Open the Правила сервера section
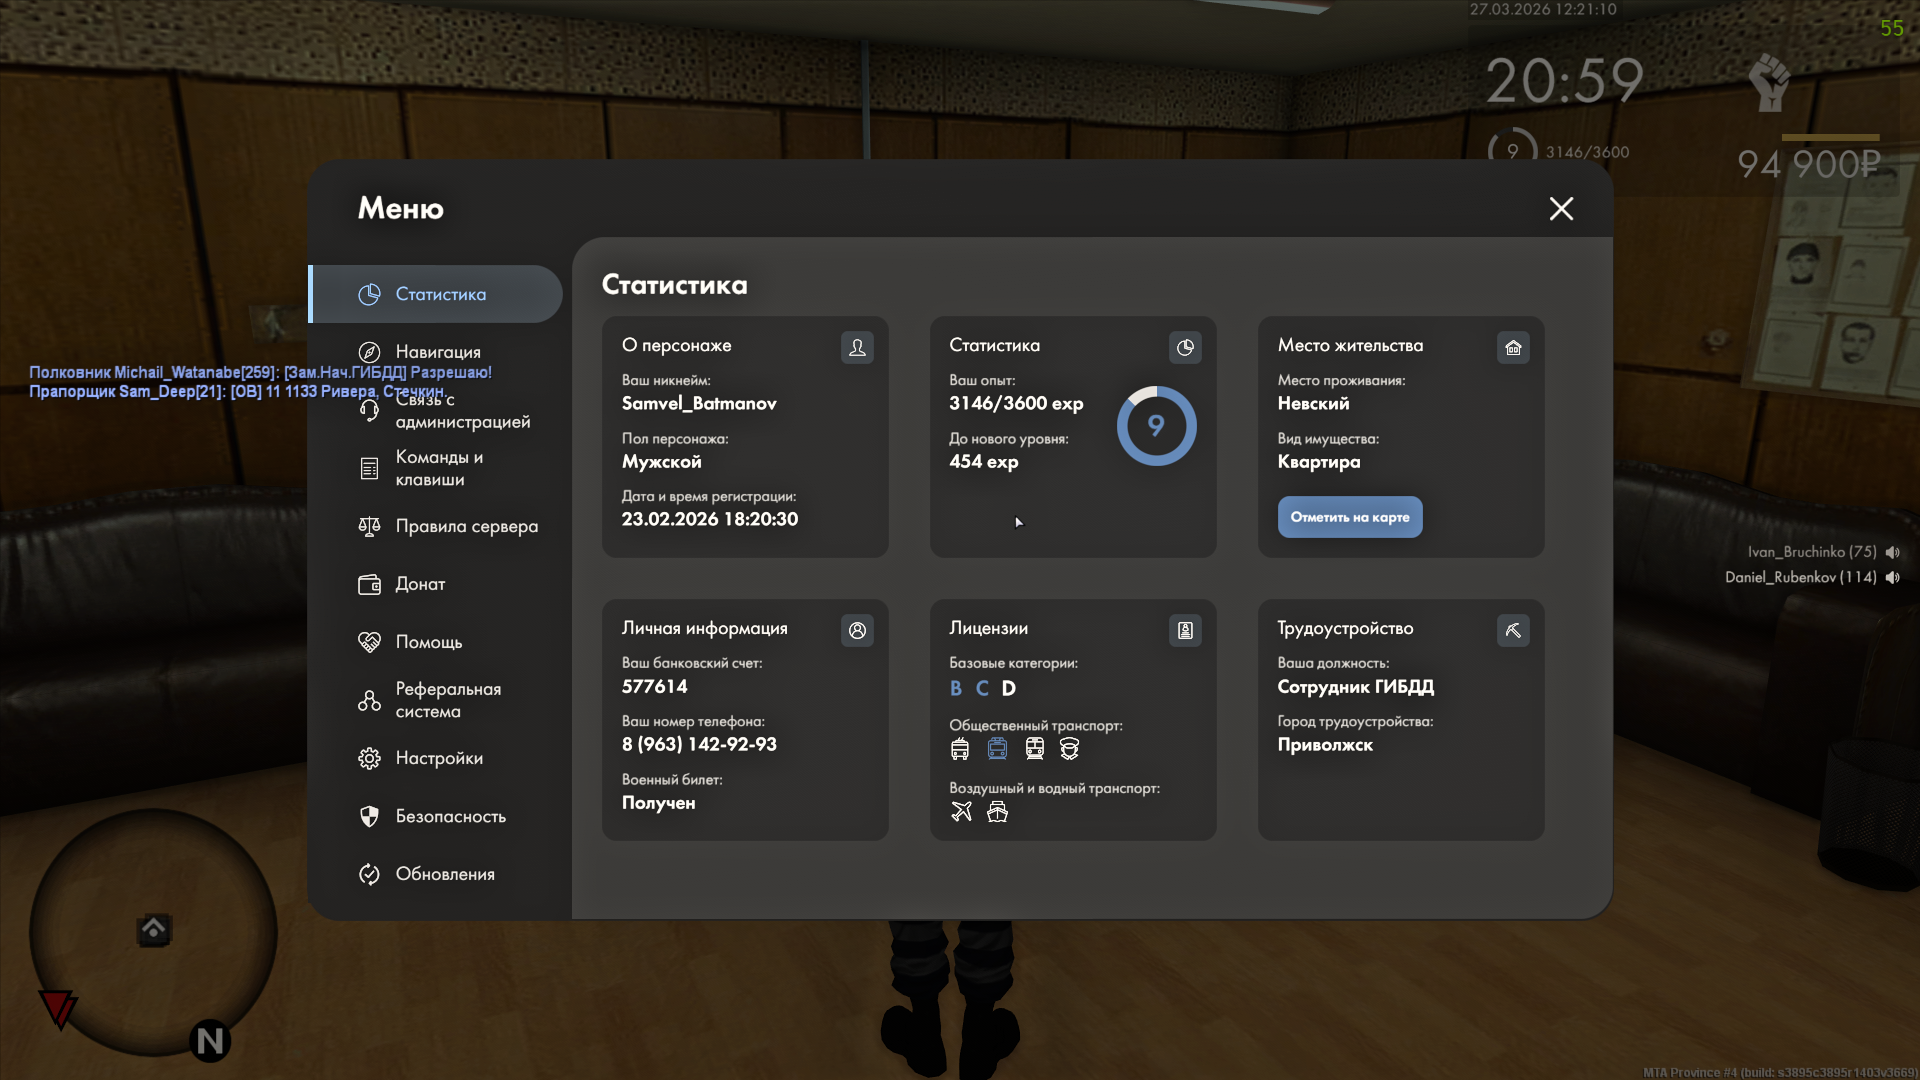 466,526
